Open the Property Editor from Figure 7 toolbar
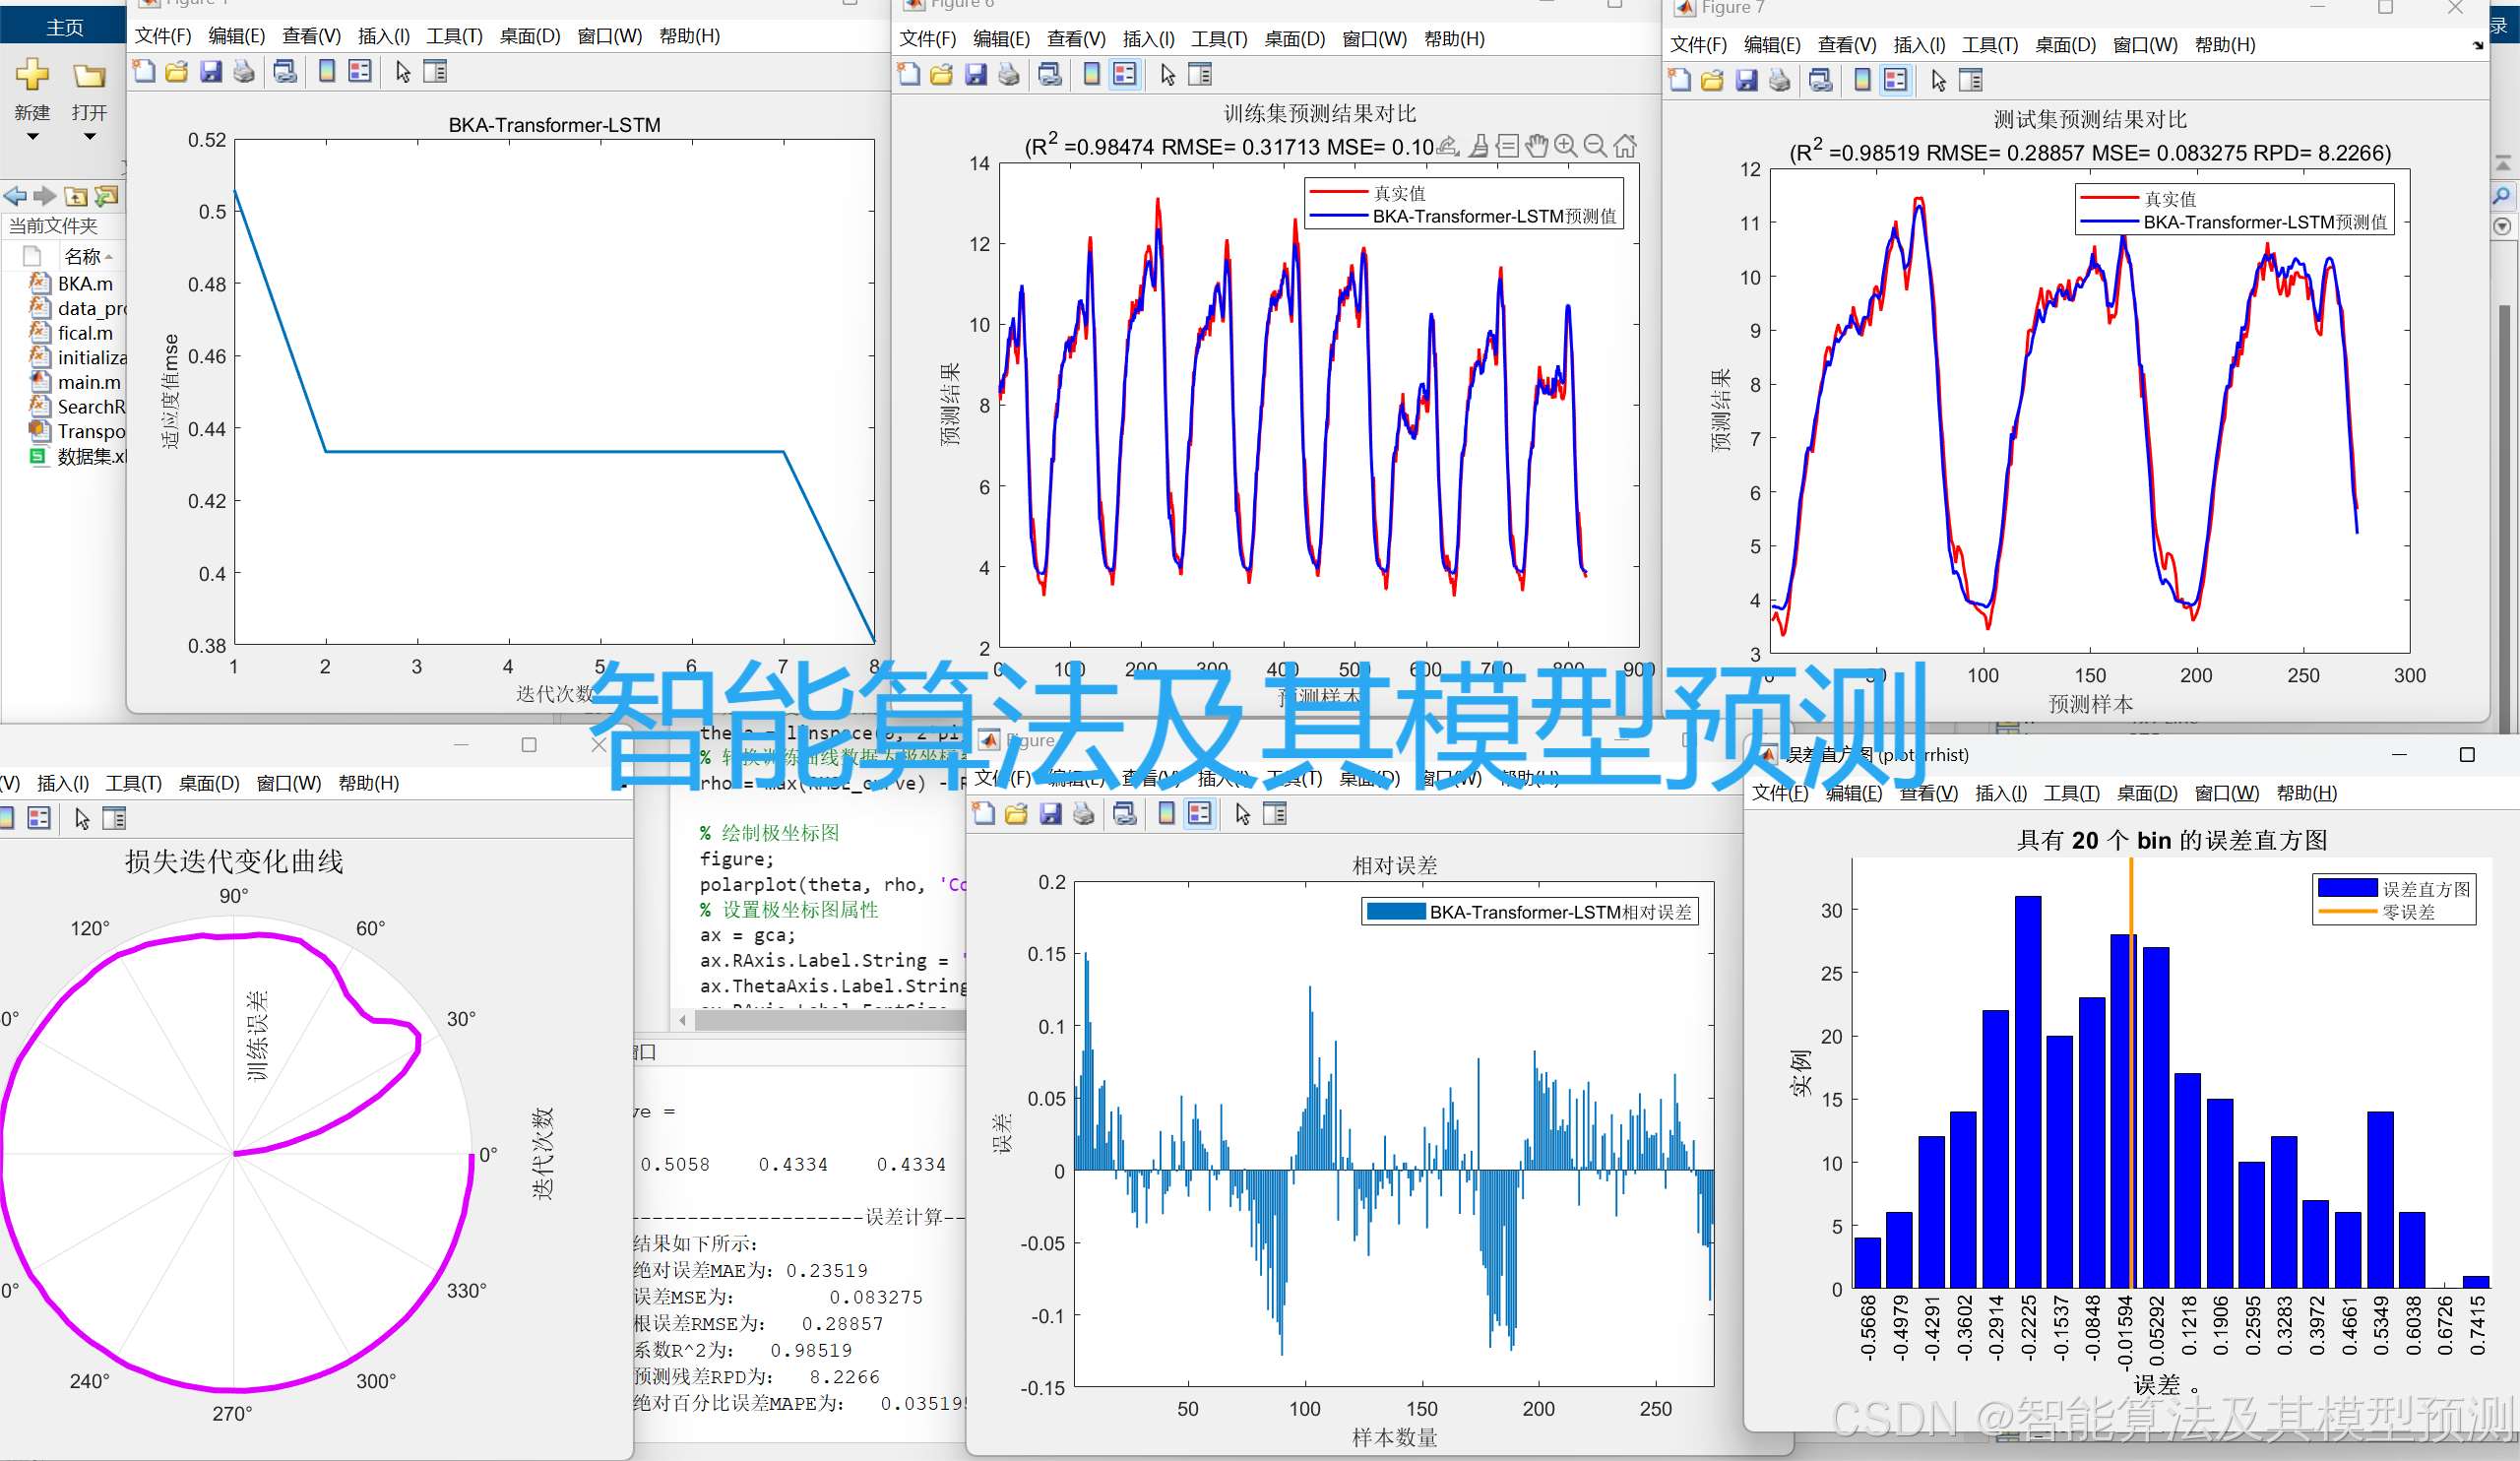 pyautogui.click(x=1971, y=80)
